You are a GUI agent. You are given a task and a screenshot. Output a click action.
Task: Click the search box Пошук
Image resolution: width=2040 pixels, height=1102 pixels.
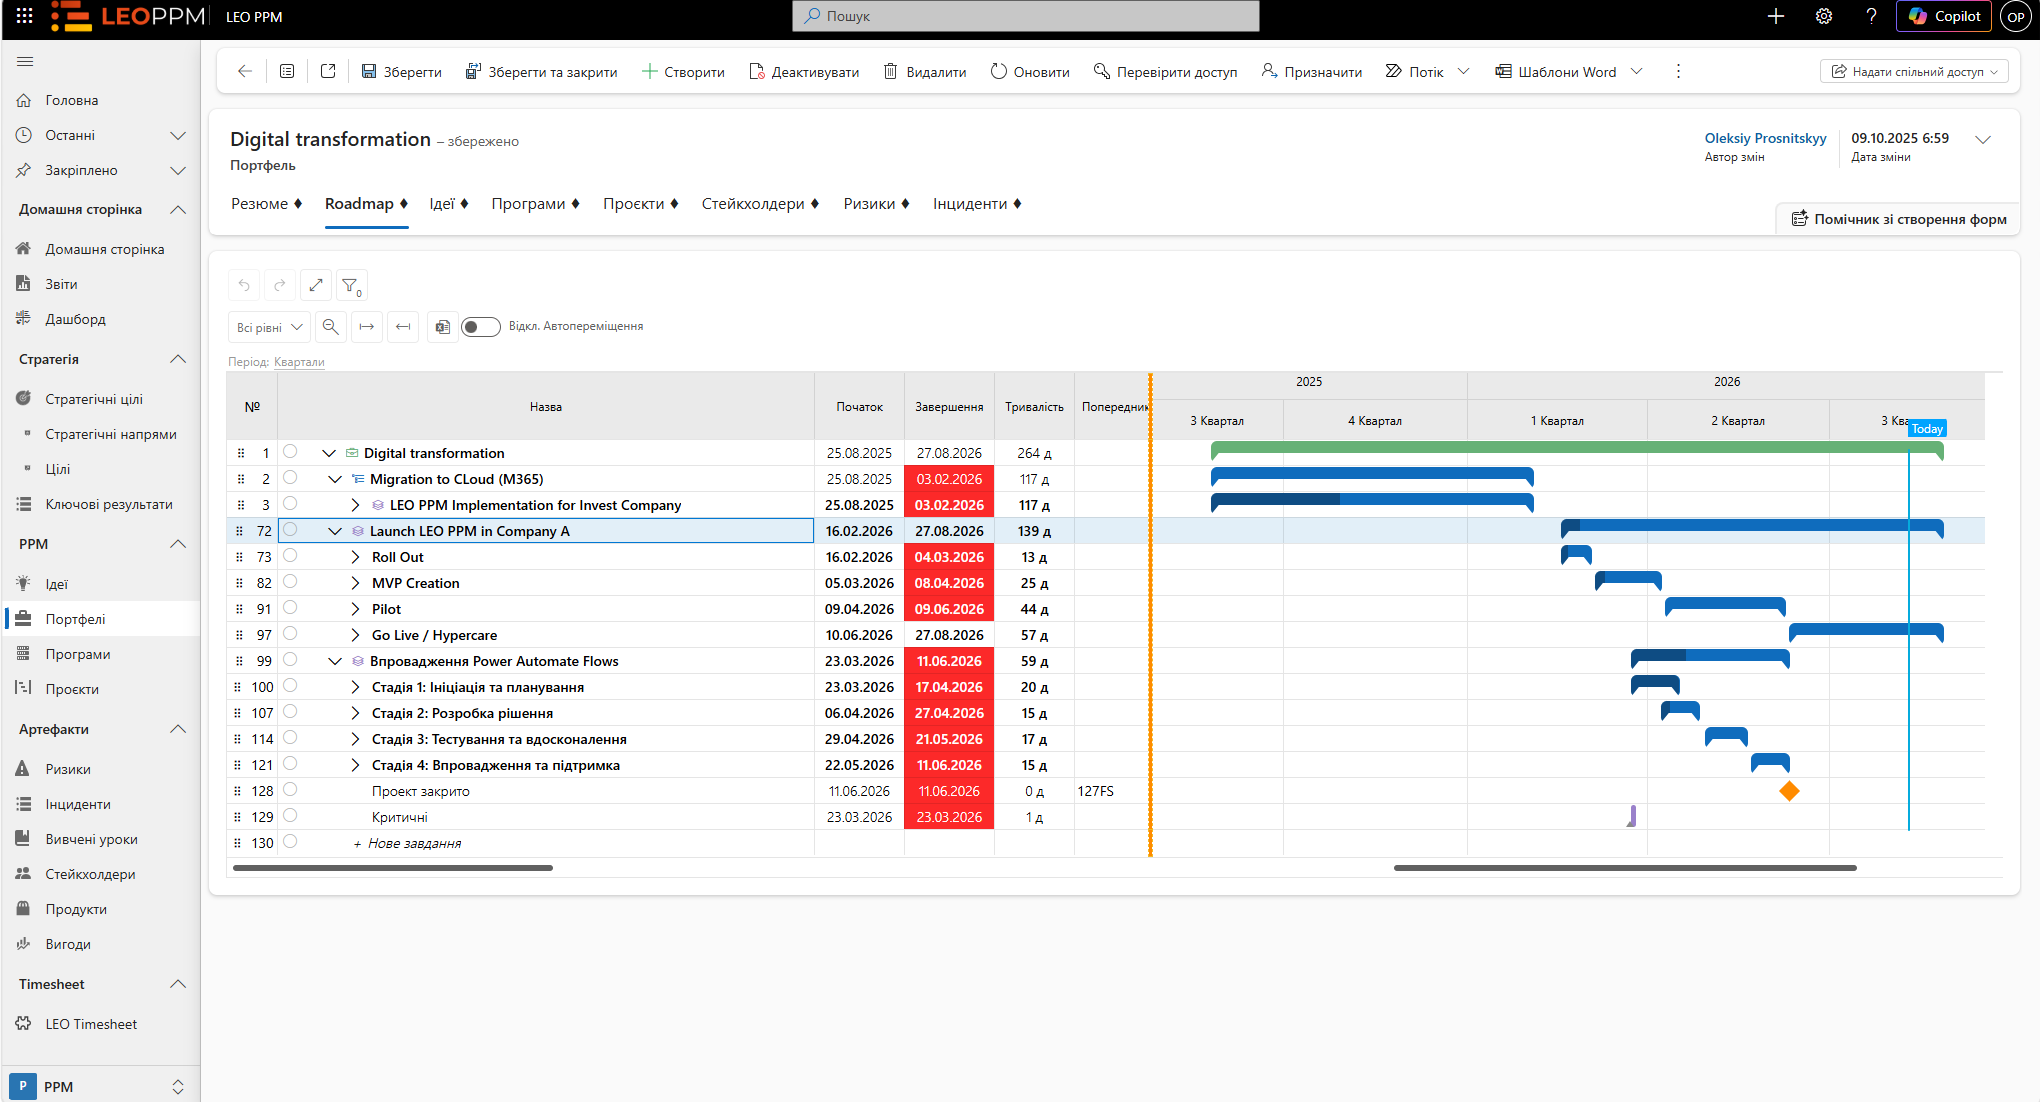[1026, 16]
